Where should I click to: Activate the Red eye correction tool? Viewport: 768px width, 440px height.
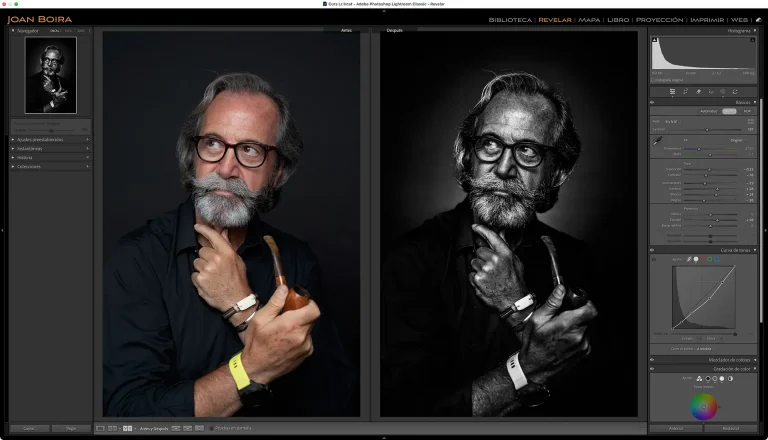[x=711, y=92]
